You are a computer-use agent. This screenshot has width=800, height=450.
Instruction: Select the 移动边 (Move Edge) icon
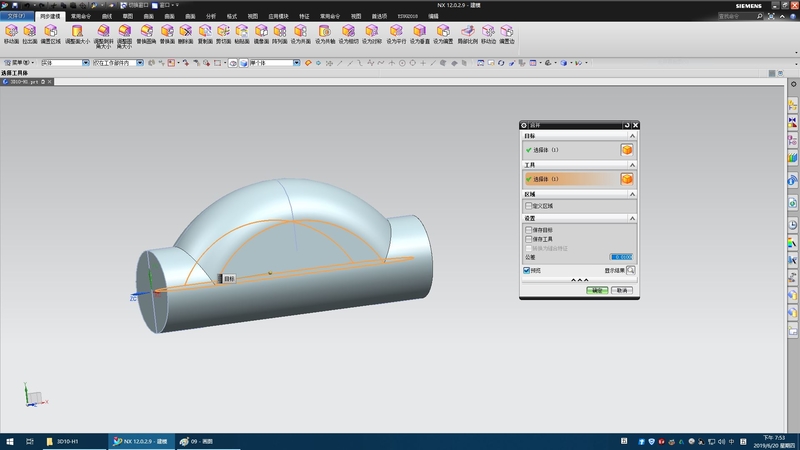[488, 32]
